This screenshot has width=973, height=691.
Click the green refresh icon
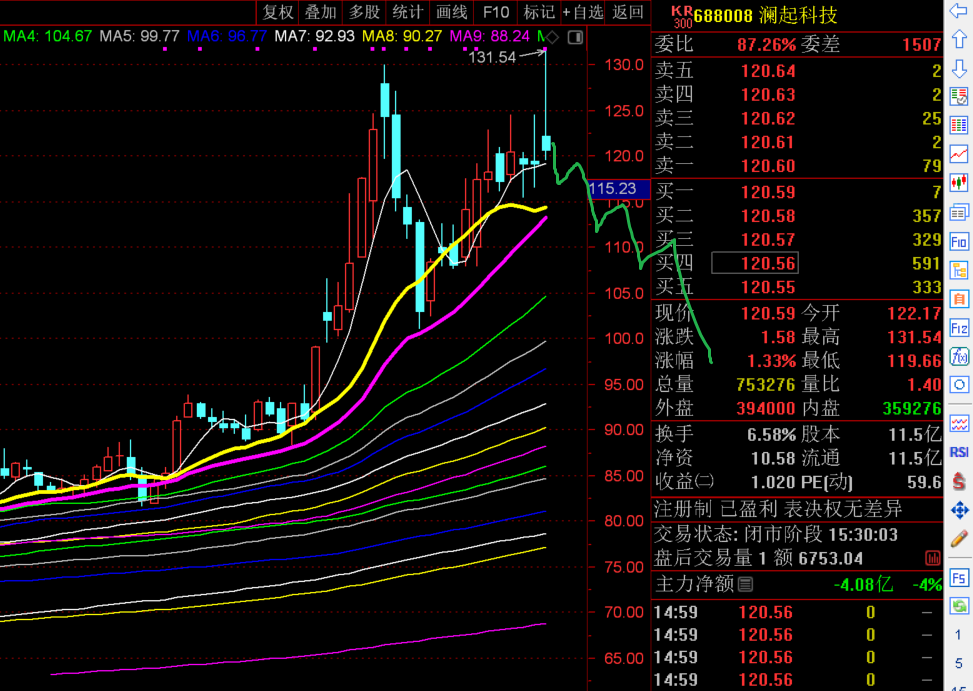point(959,606)
